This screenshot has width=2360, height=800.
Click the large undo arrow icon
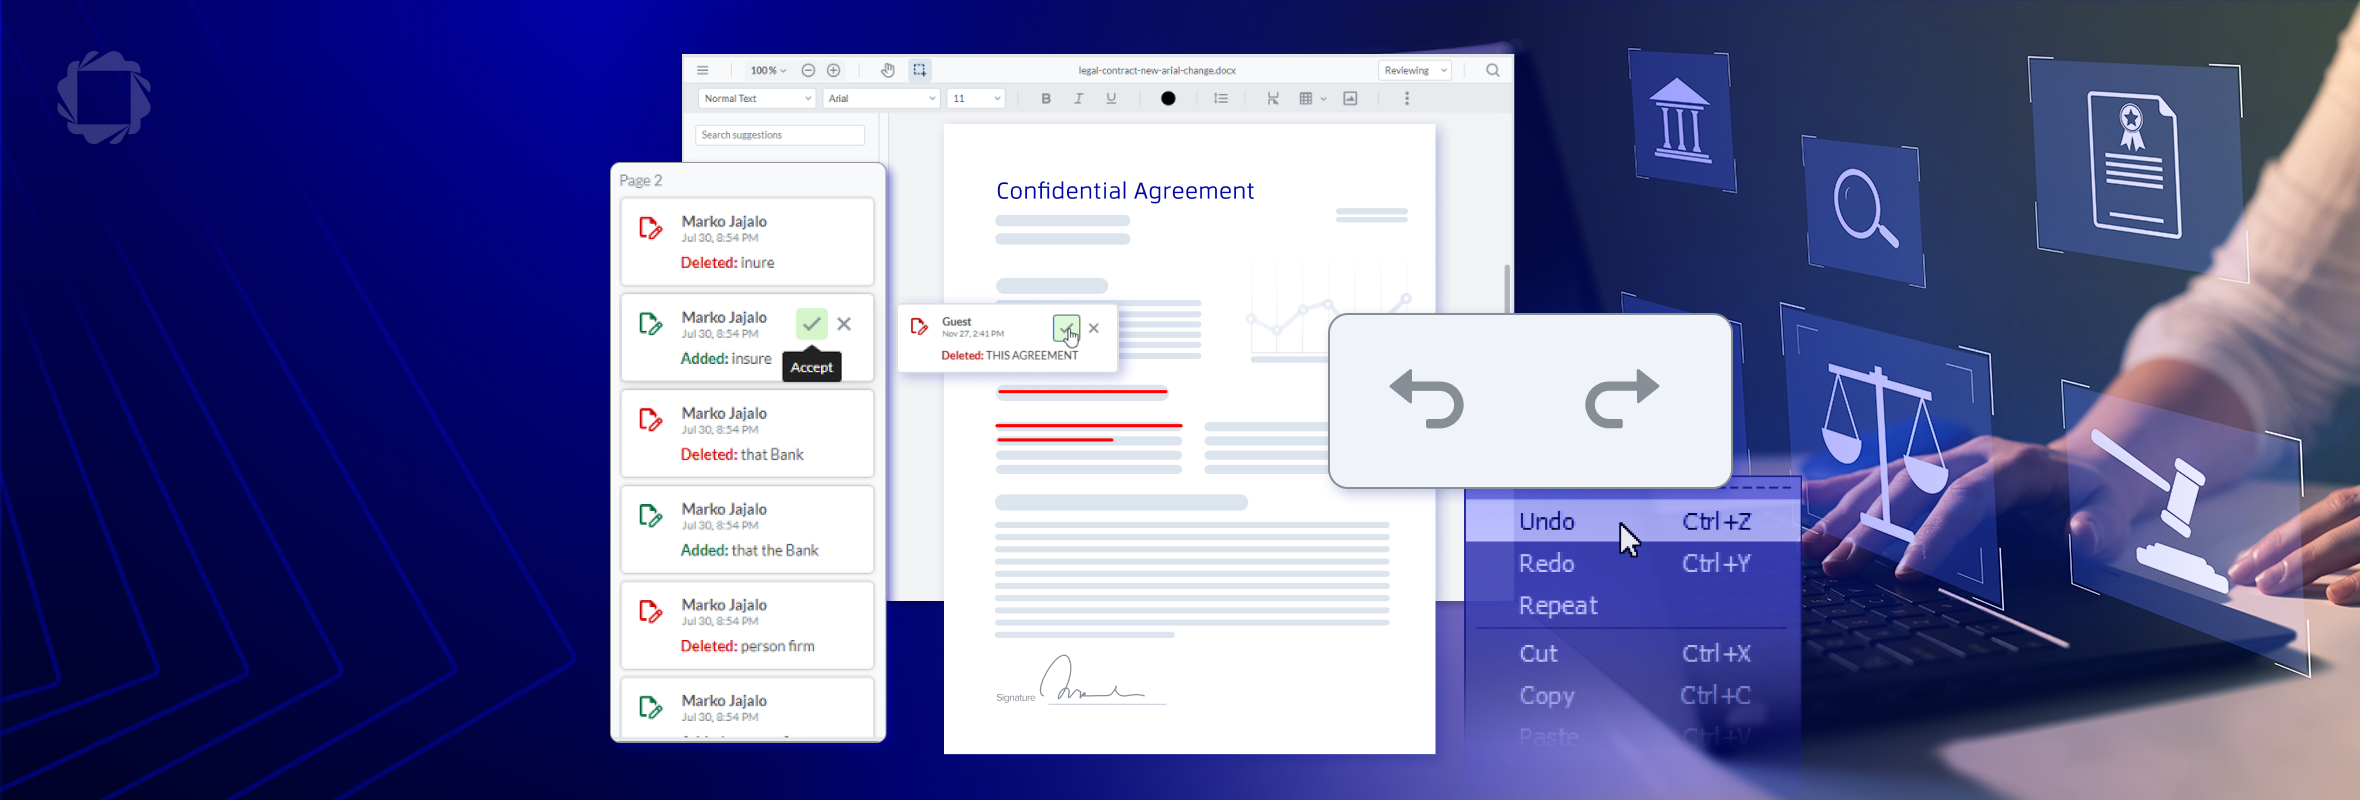click(1427, 399)
